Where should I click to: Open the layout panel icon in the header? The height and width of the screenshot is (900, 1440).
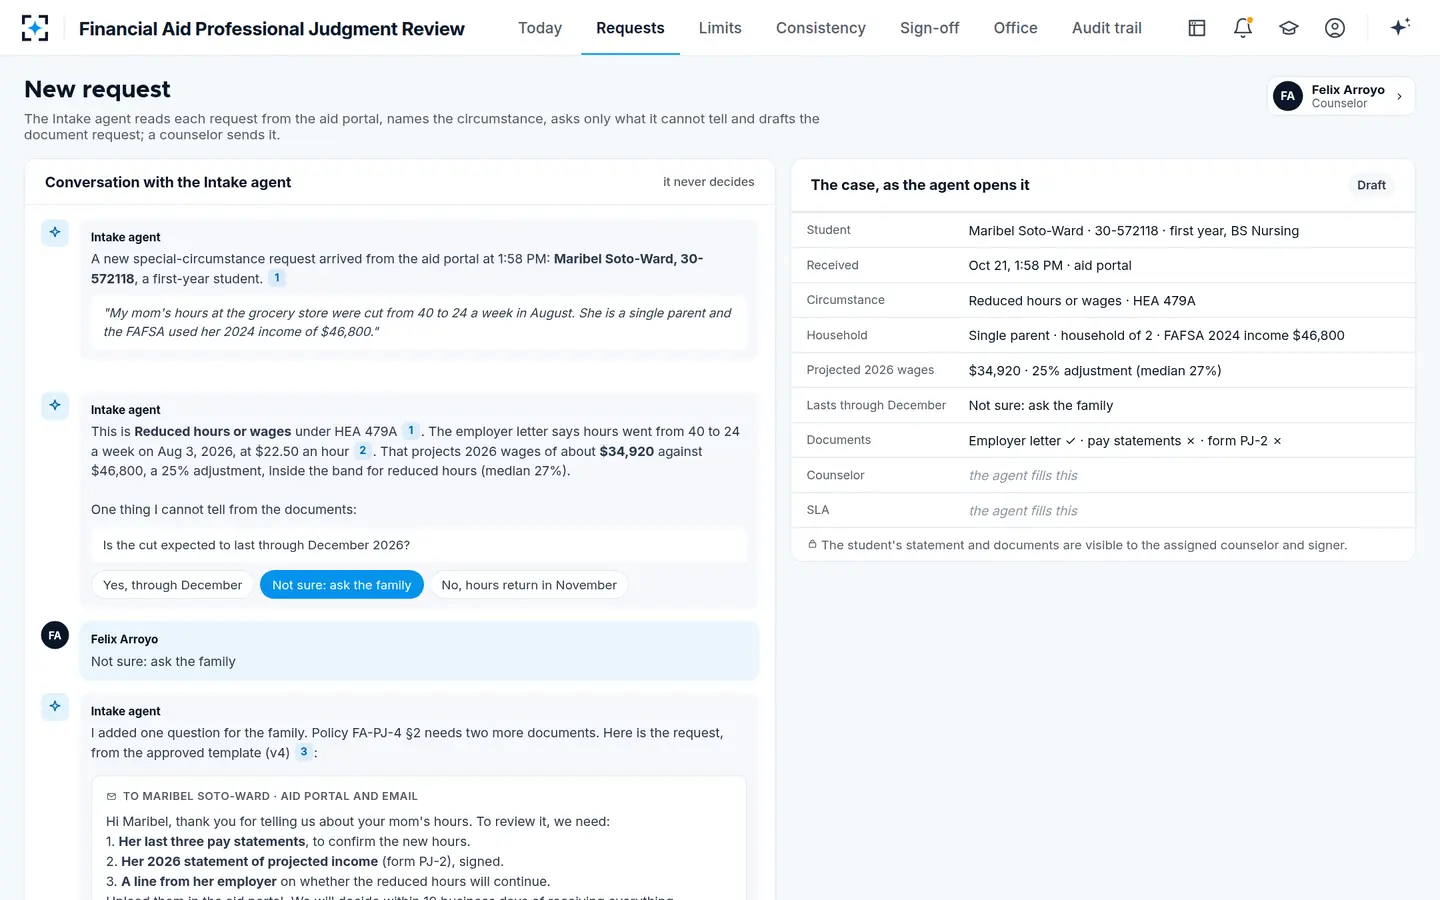[x=1197, y=28]
